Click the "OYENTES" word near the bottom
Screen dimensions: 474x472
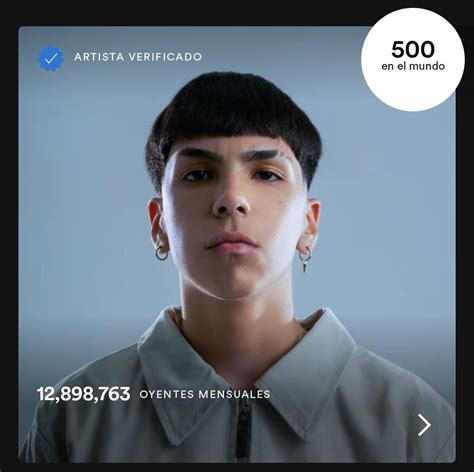pos(167,394)
